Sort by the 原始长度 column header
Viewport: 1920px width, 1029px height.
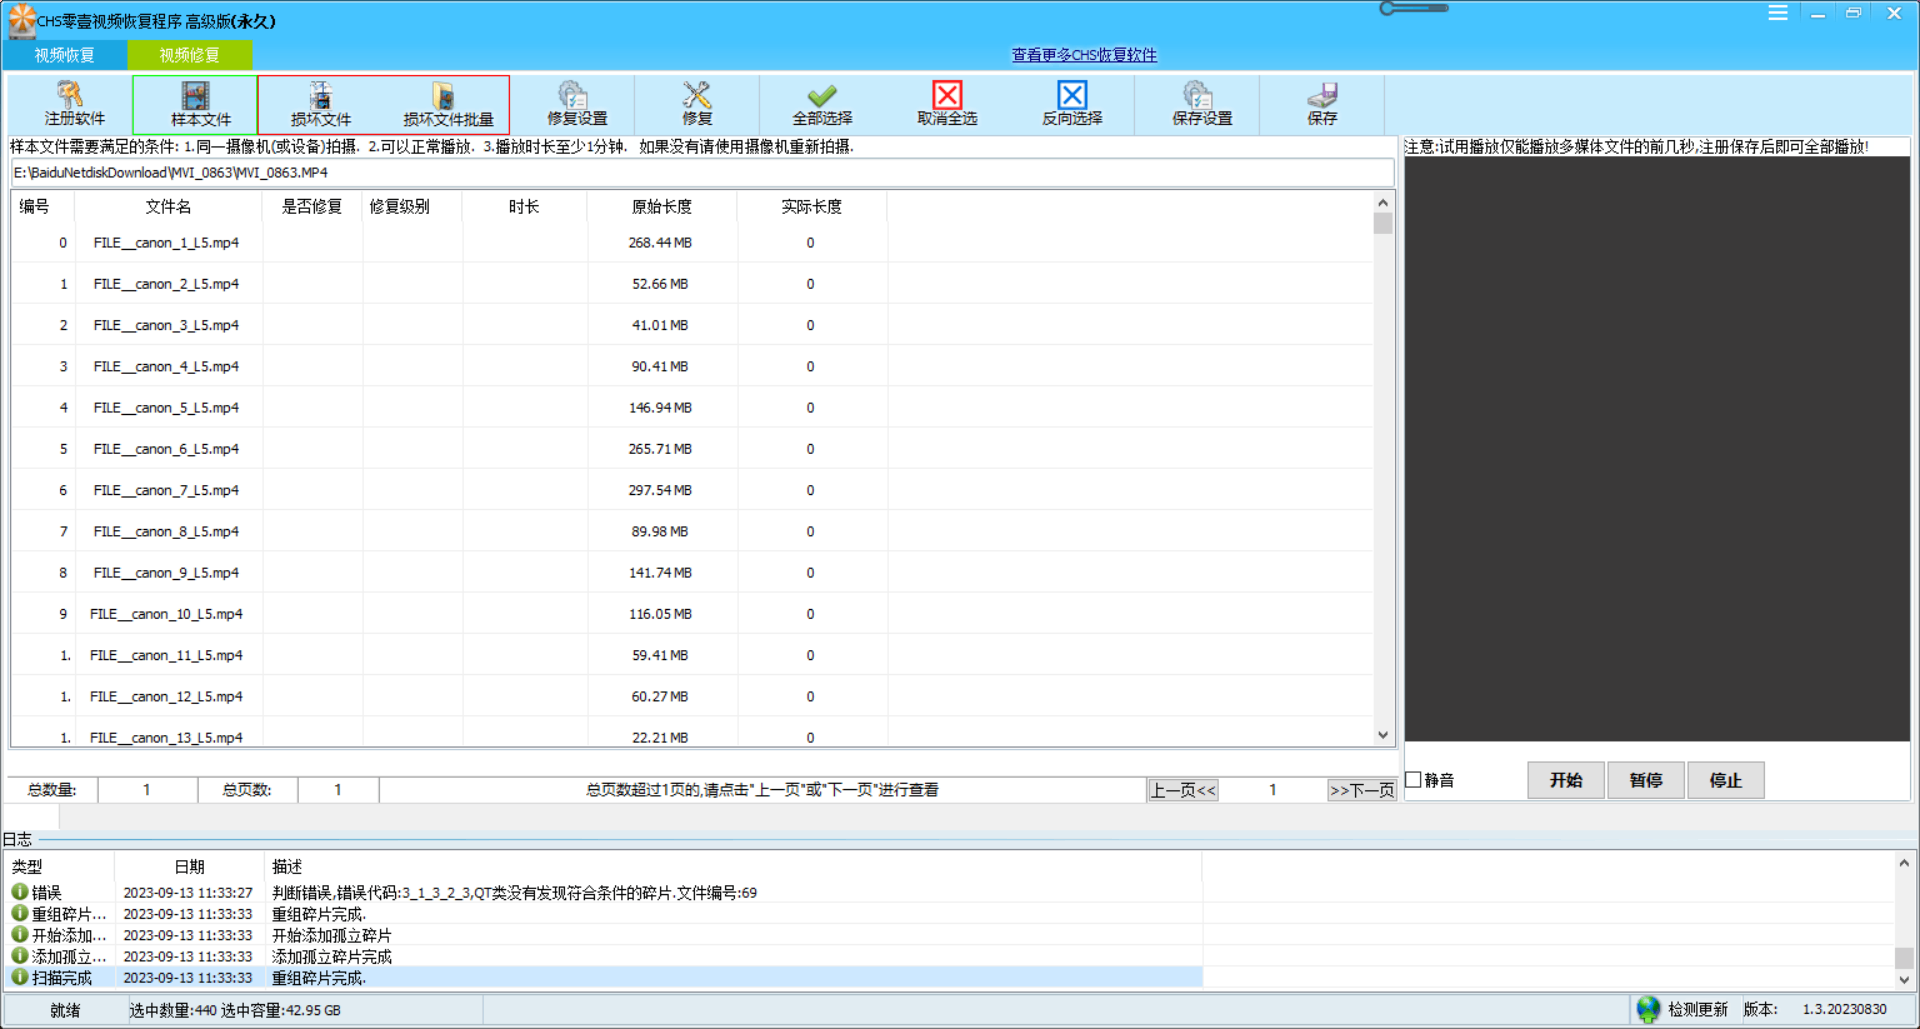pyautogui.click(x=661, y=207)
